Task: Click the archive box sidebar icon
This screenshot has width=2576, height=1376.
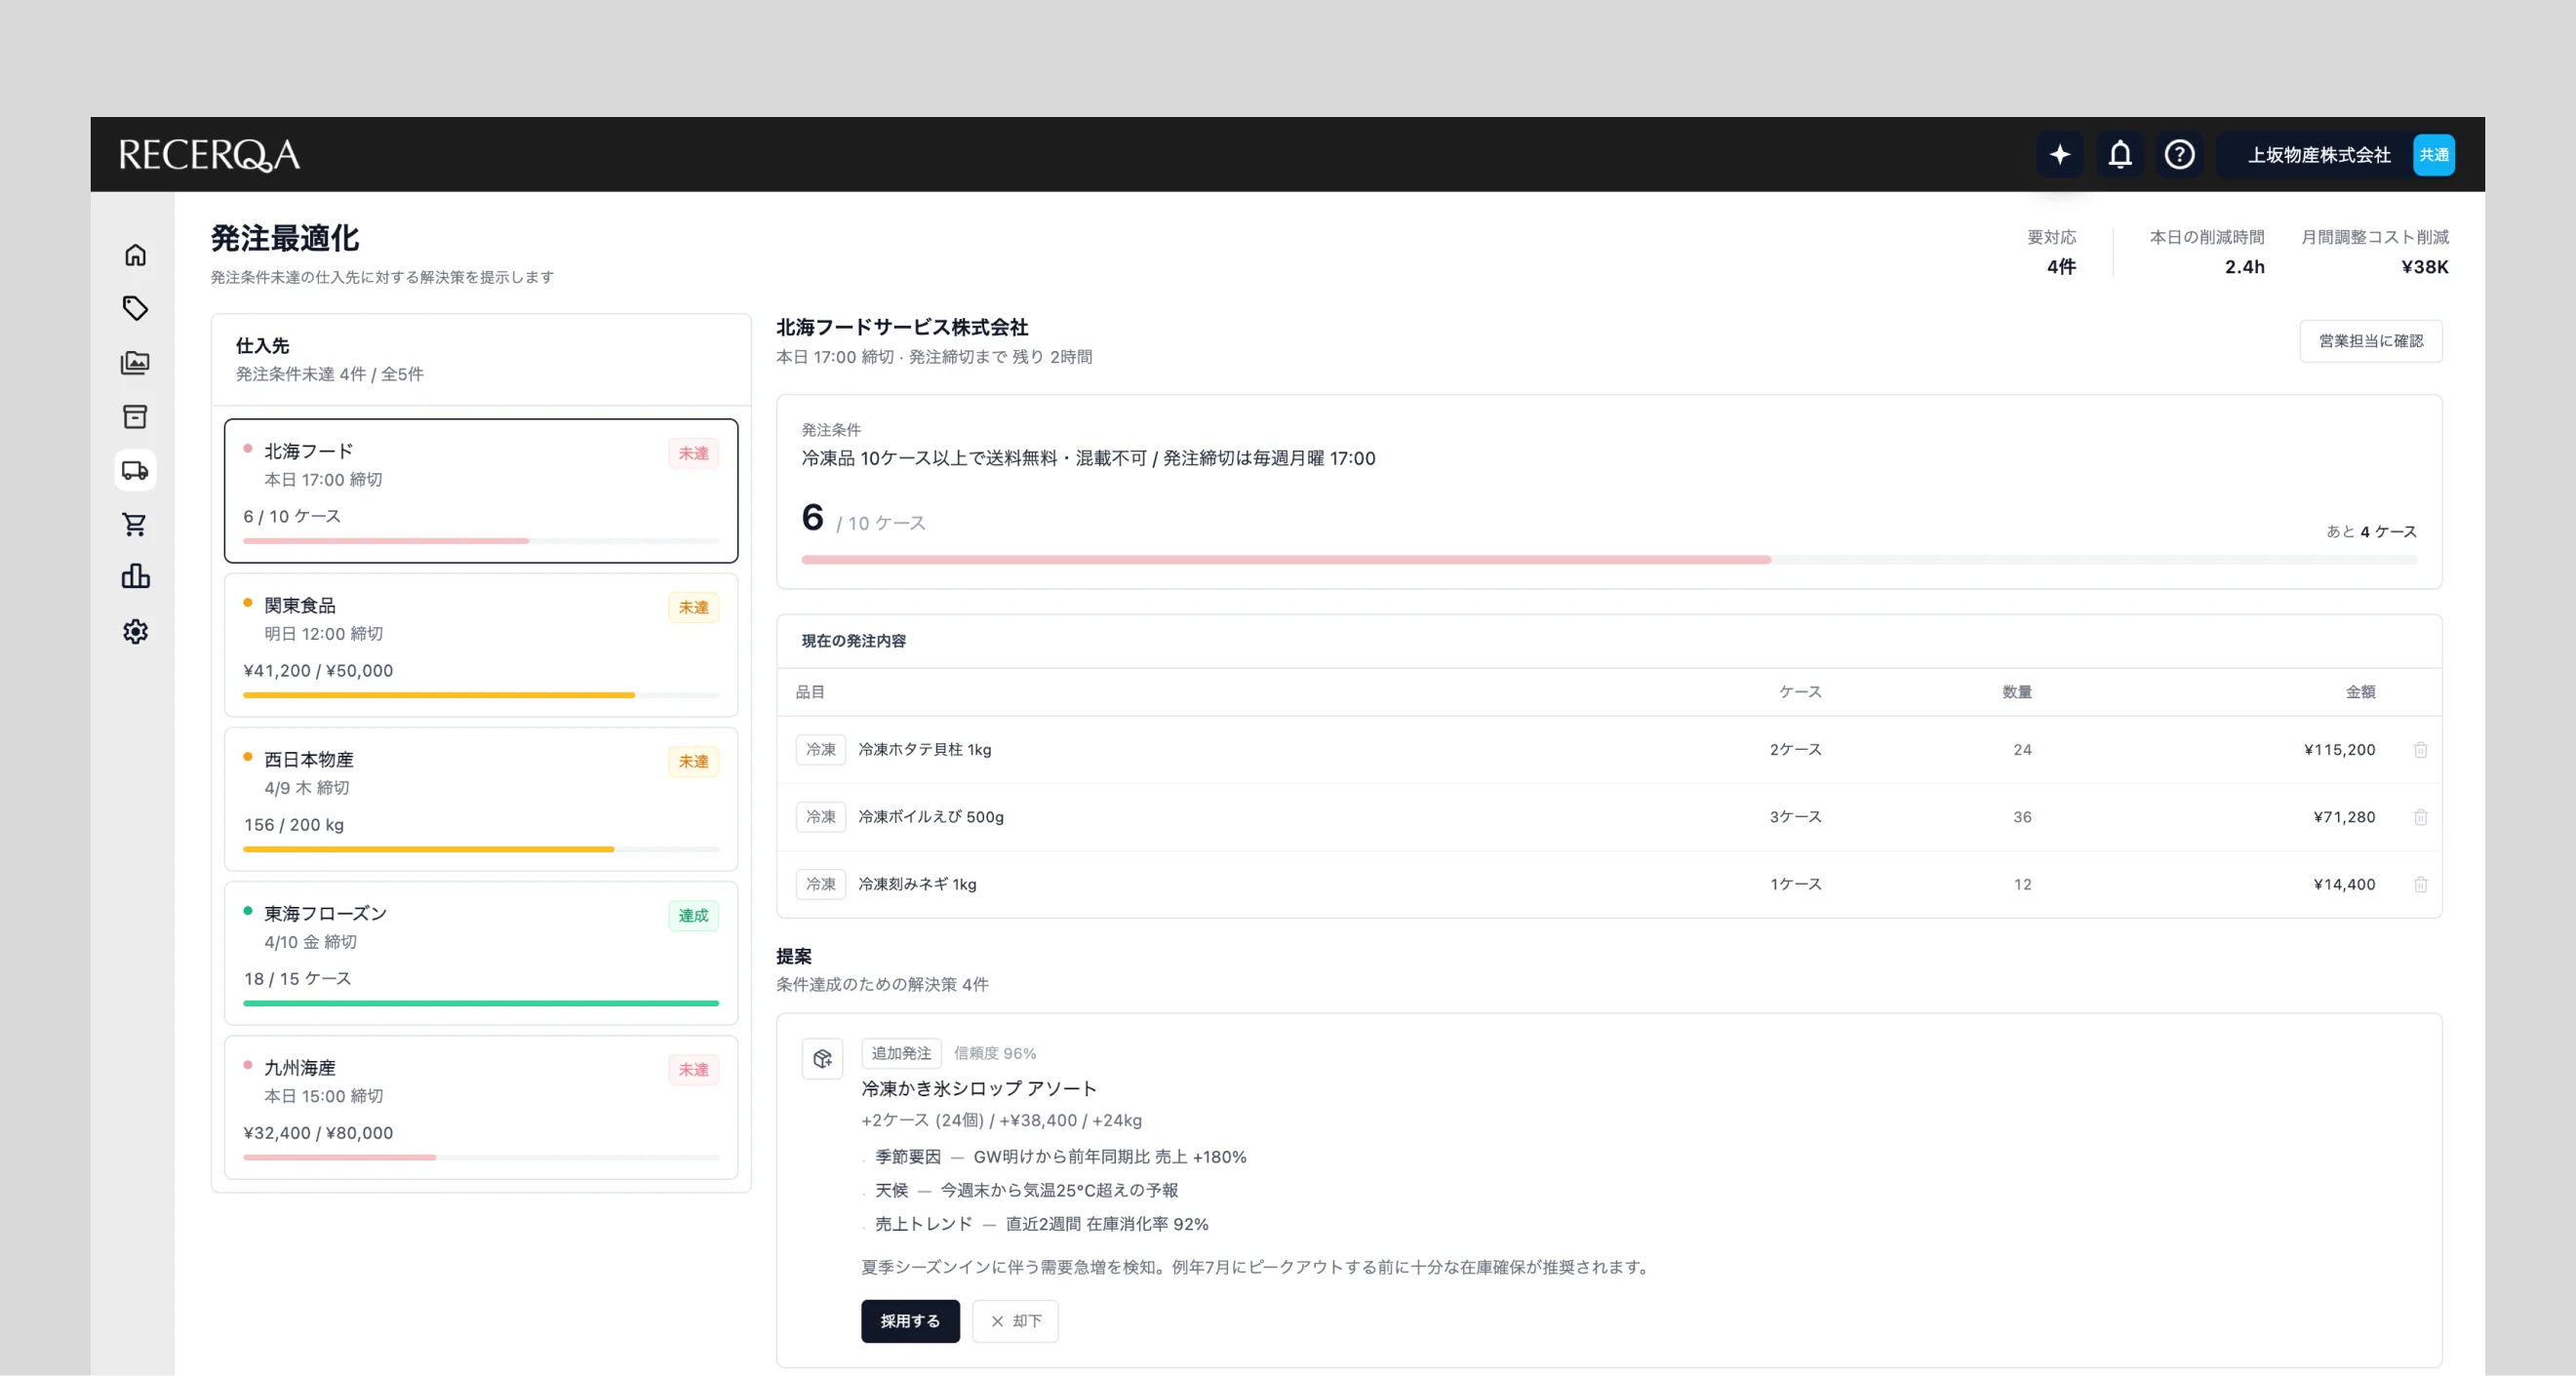Action: point(135,416)
